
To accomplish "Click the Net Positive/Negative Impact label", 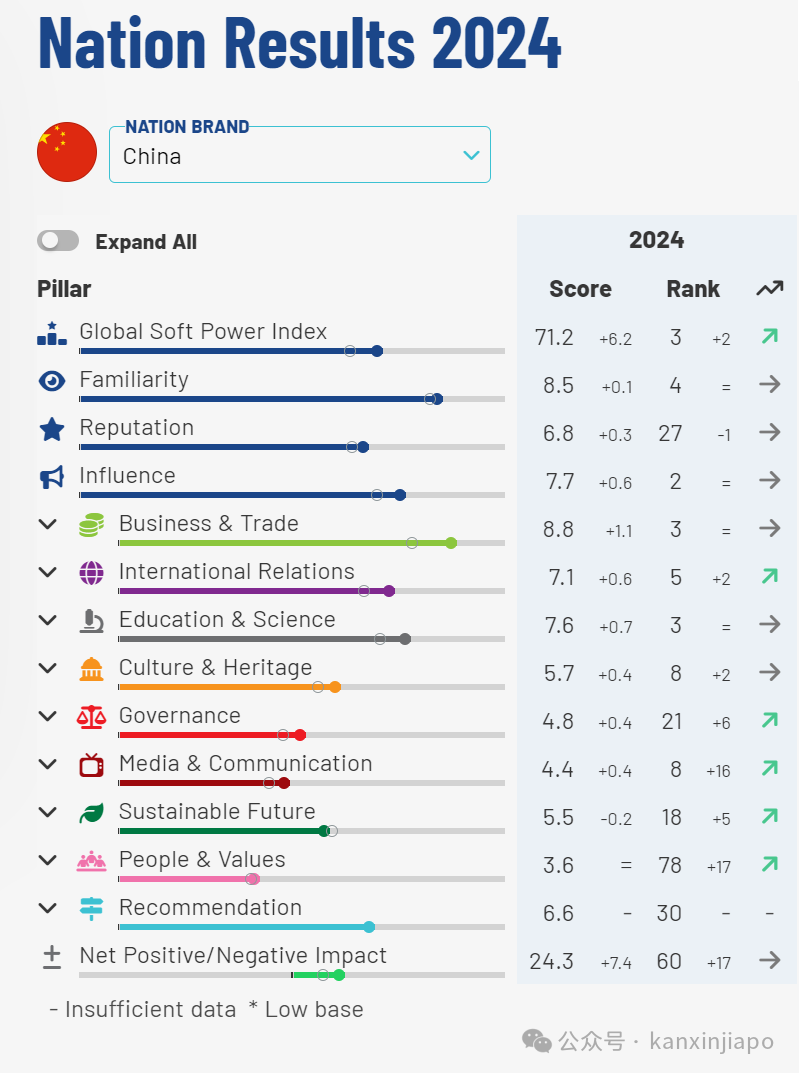I will (x=233, y=955).
